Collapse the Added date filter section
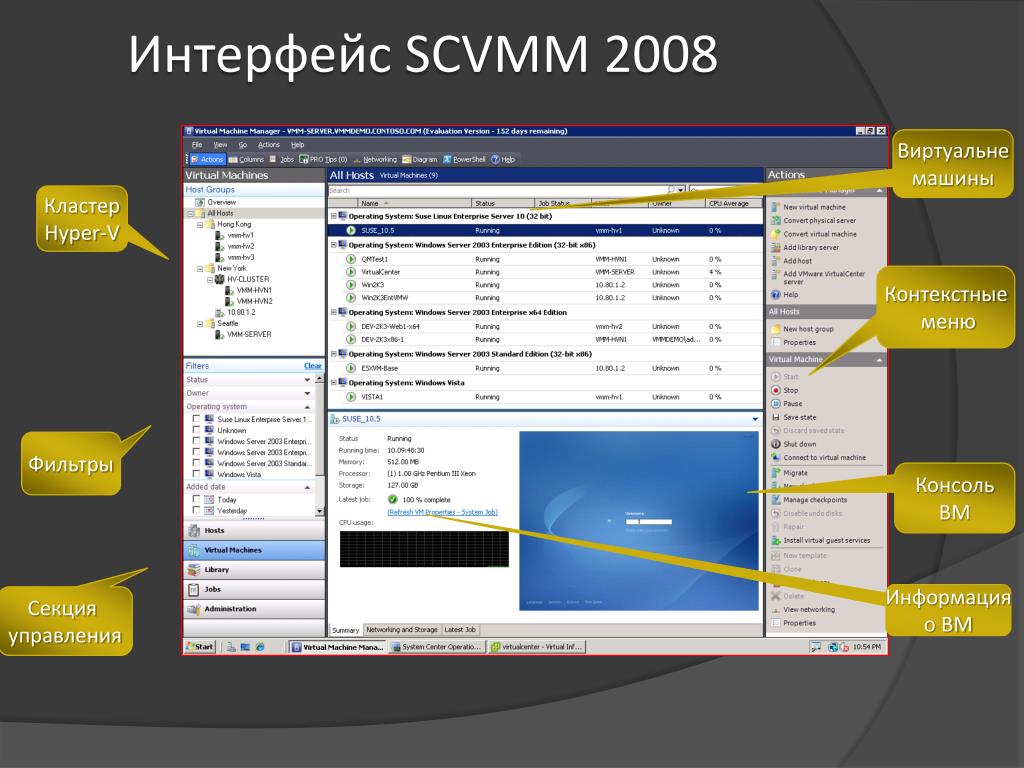The width and height of the screenshot is (1024, 768). (x=307, y=487)
